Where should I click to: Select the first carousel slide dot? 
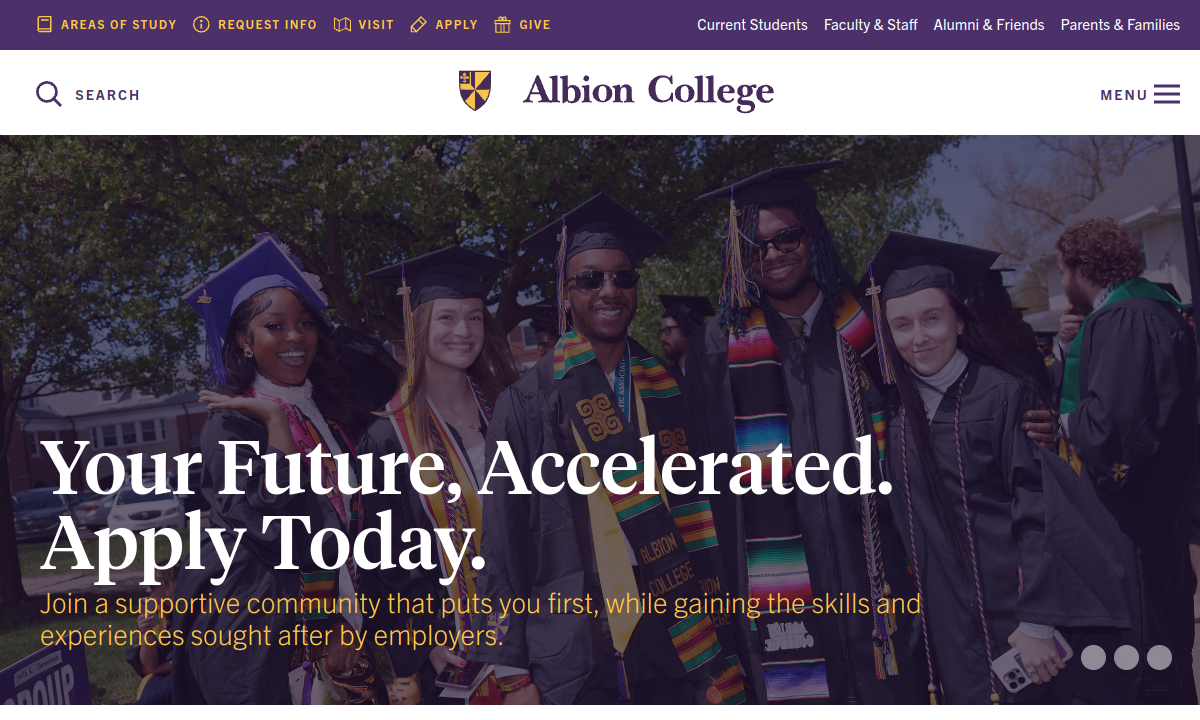1093,657
